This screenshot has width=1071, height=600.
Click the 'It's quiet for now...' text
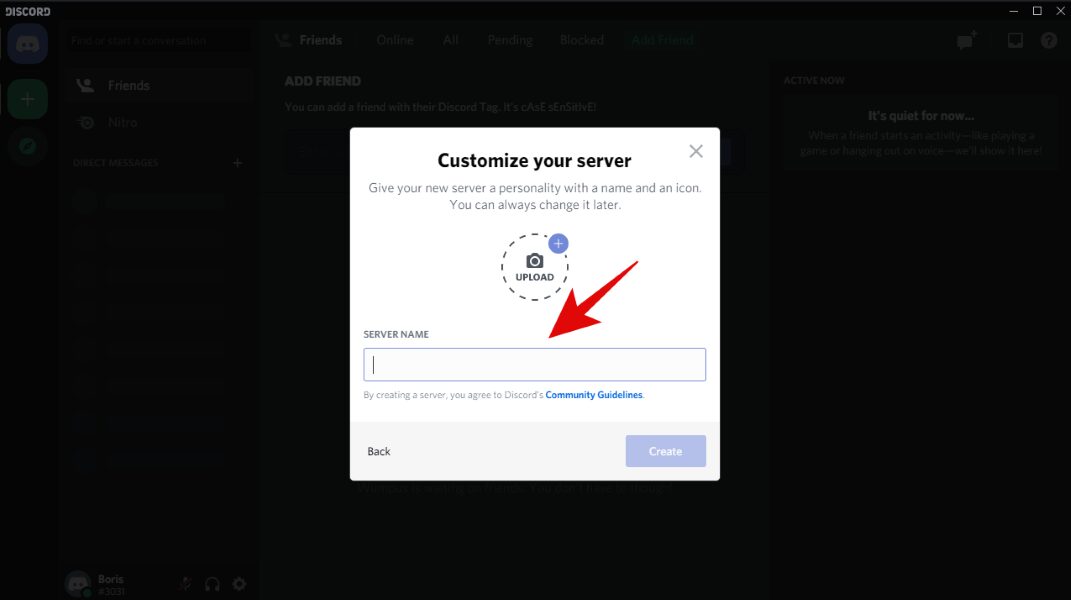[921, 115]
